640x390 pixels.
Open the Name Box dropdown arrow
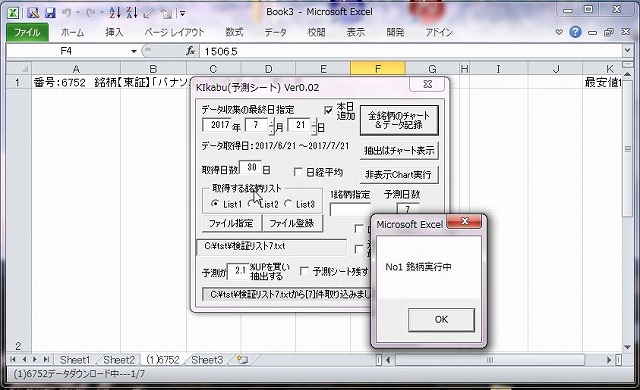click(133, 51)
